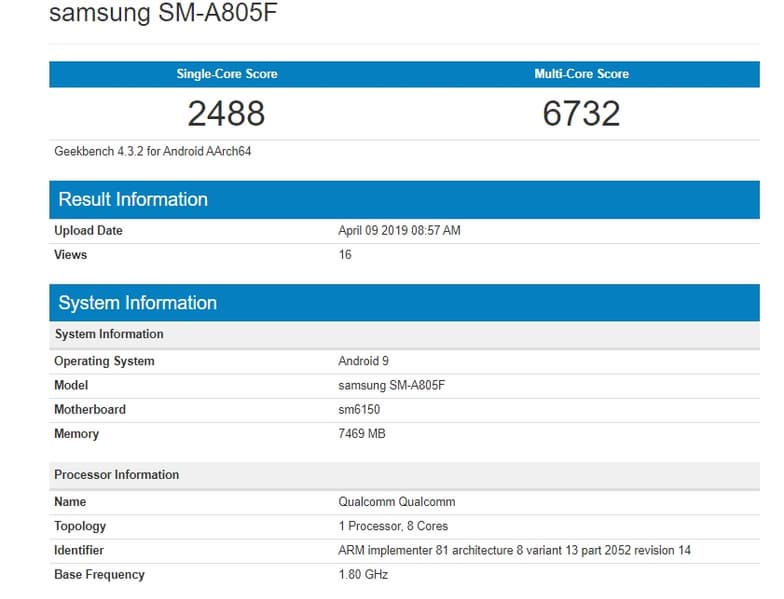Click the blue System Information section header

pyautogui.click(x=137, y=303)
